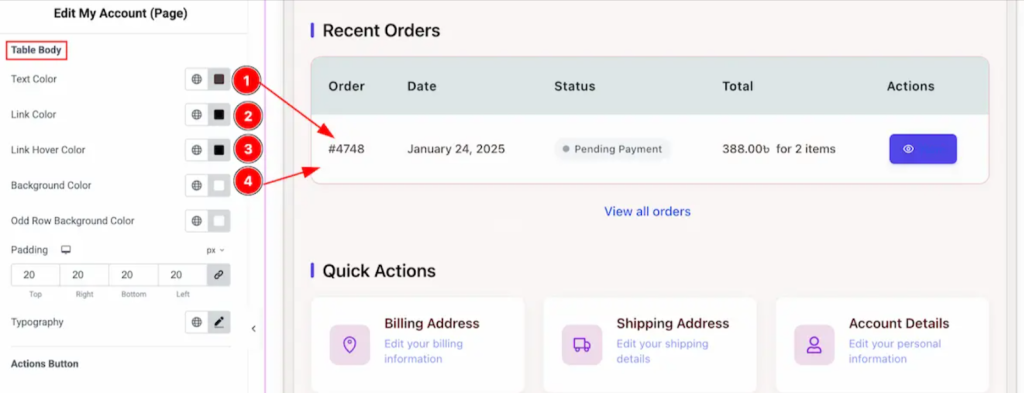
Task: Open the Shipping Address quick action card
Action: tap(650, 345)
